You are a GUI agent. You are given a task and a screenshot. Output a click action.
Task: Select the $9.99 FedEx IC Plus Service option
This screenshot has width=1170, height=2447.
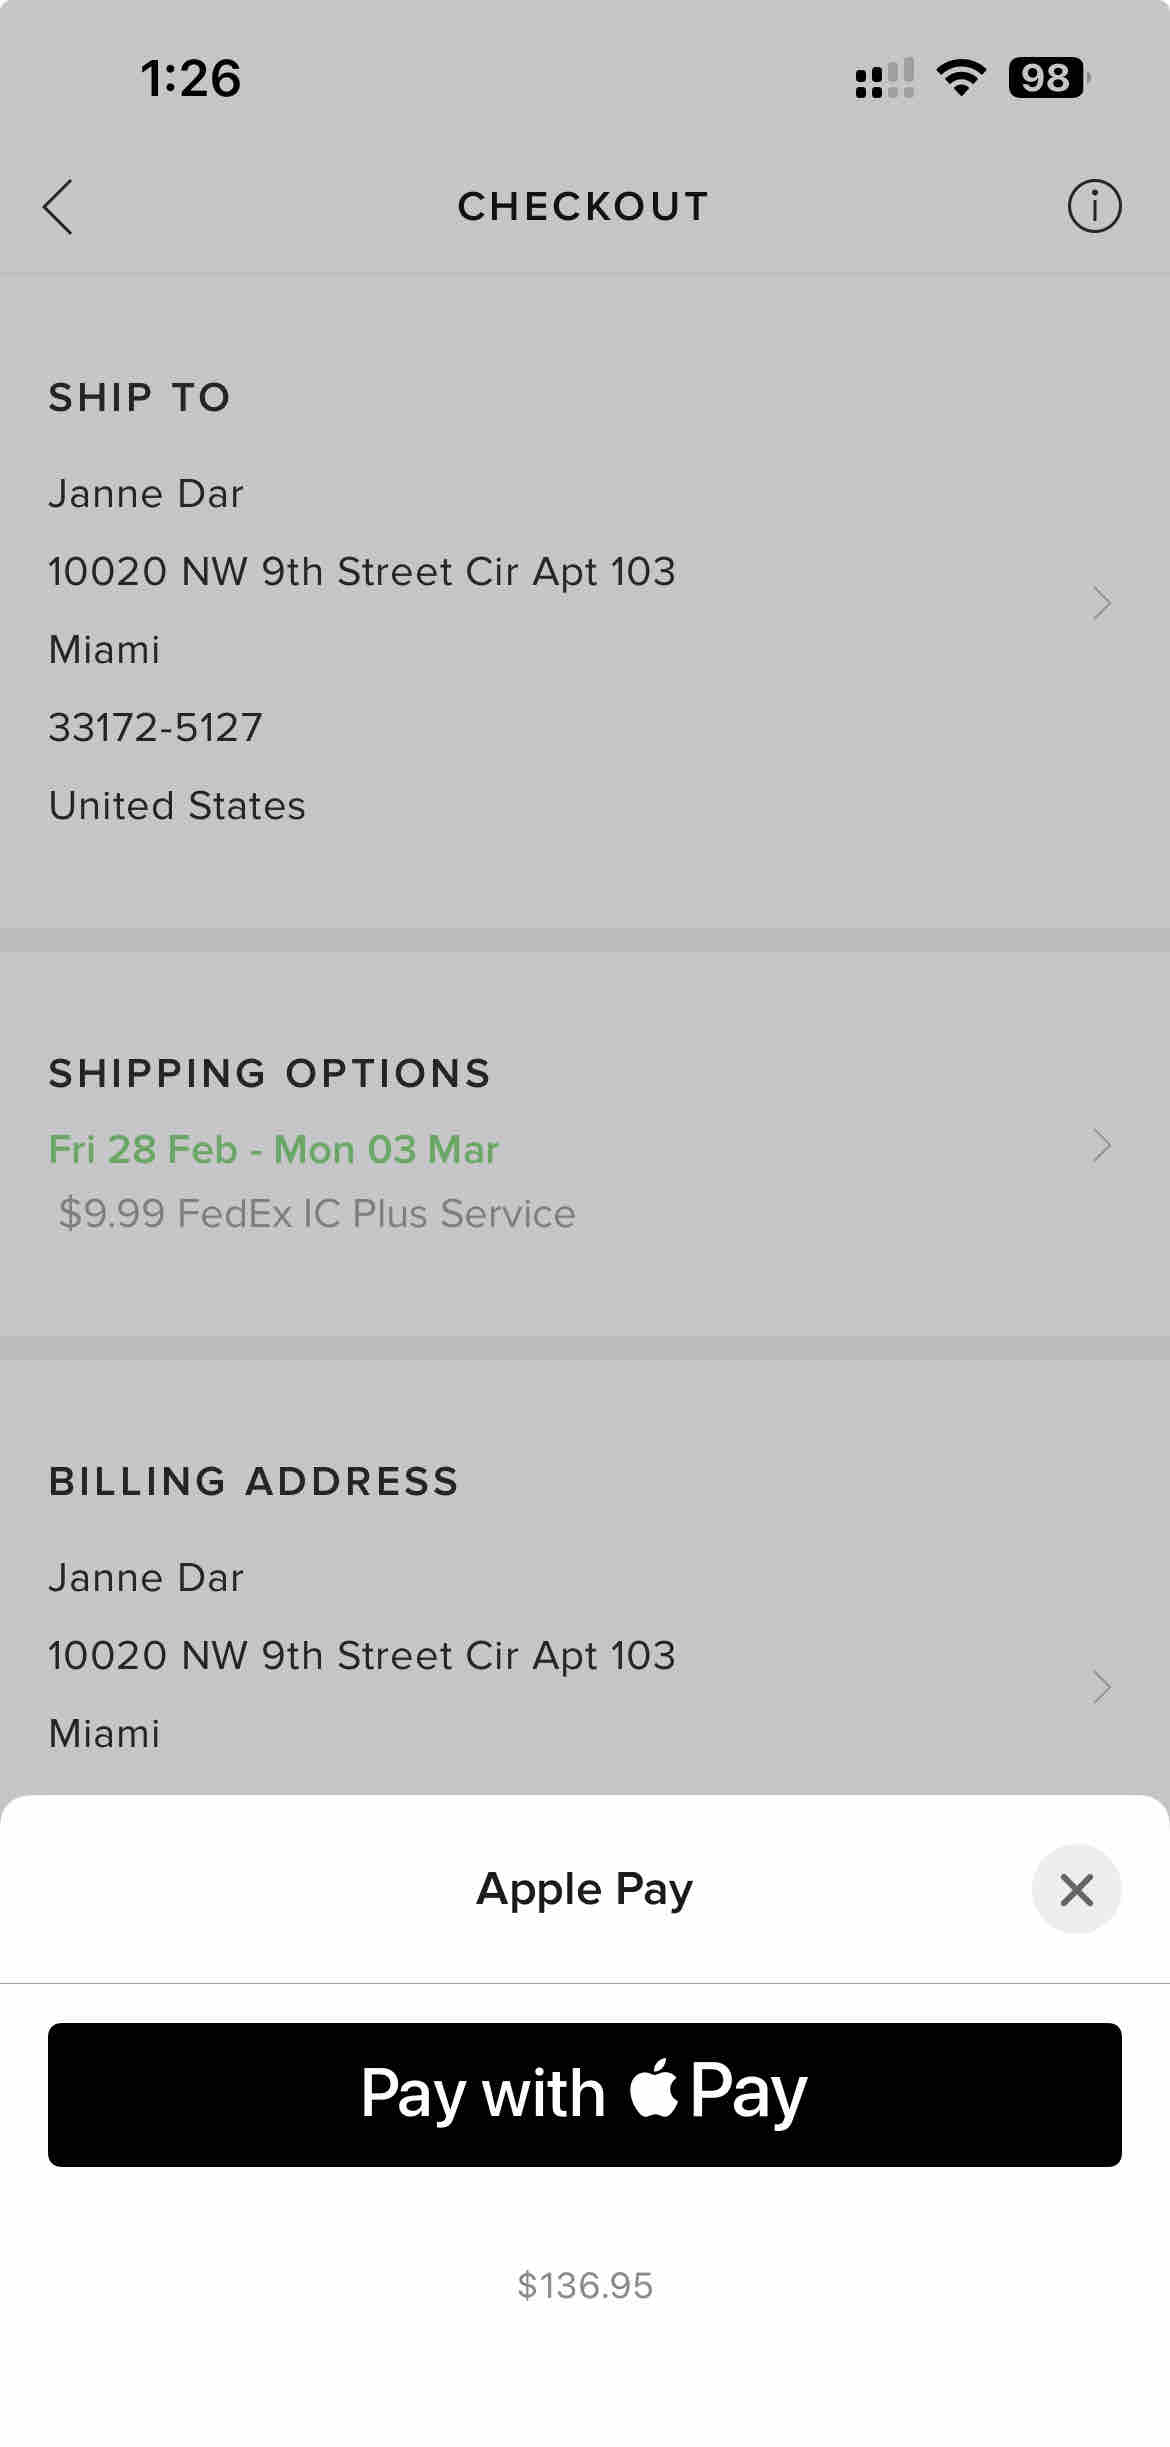(x=317, y=1213)
